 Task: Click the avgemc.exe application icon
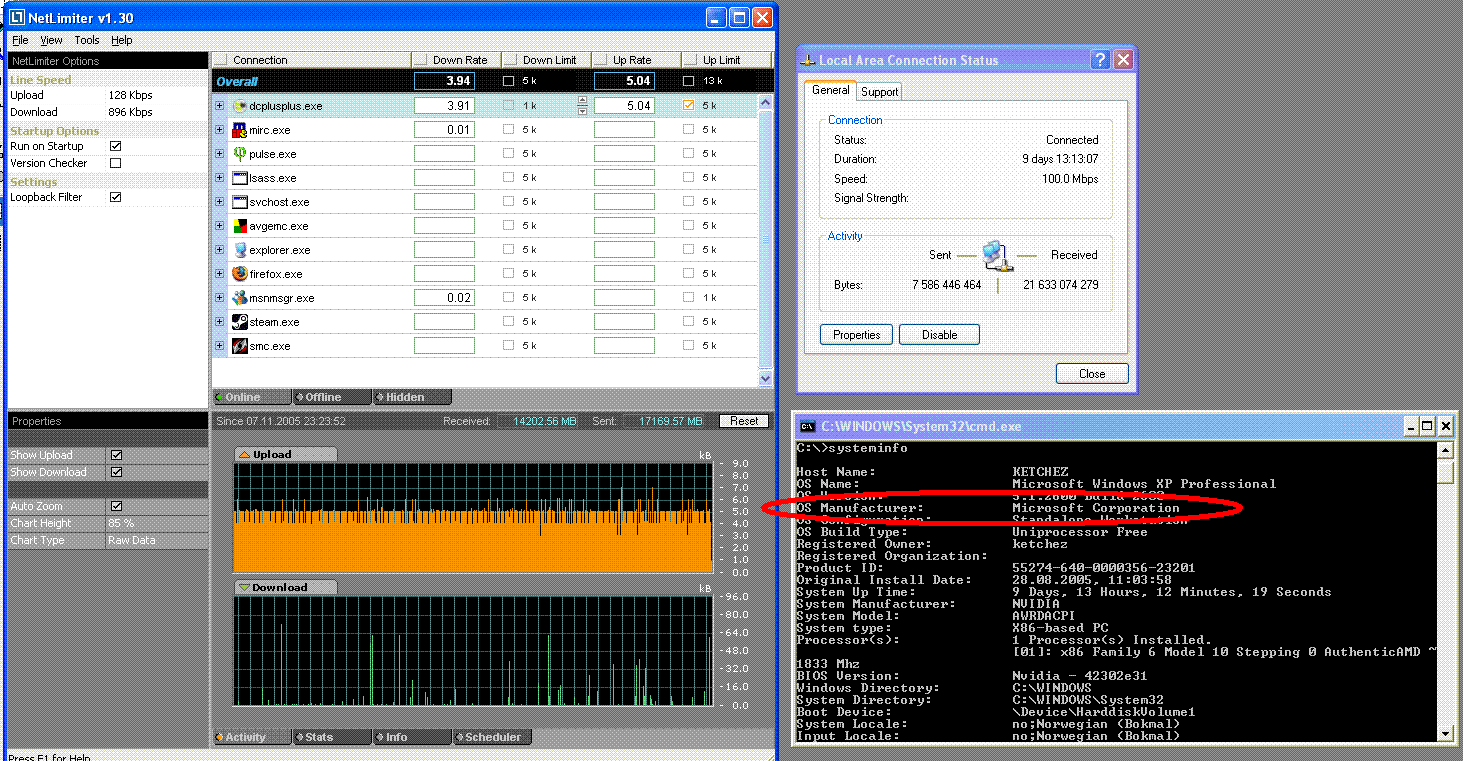pyautogui.click(x=240, y=225)
